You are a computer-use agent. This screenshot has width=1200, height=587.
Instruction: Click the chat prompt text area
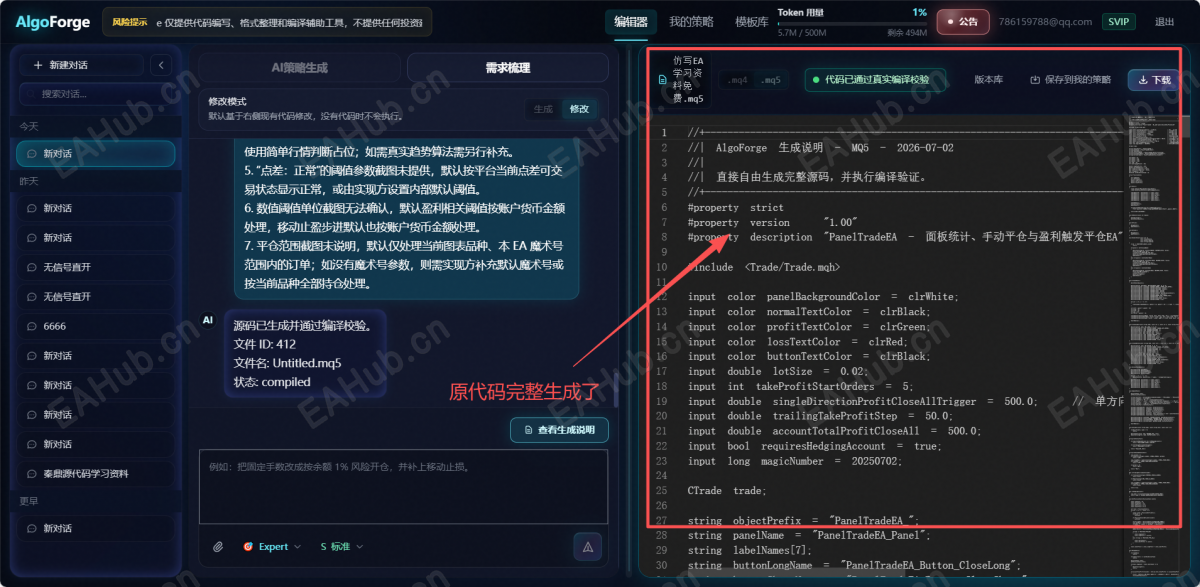click(403, 486)
